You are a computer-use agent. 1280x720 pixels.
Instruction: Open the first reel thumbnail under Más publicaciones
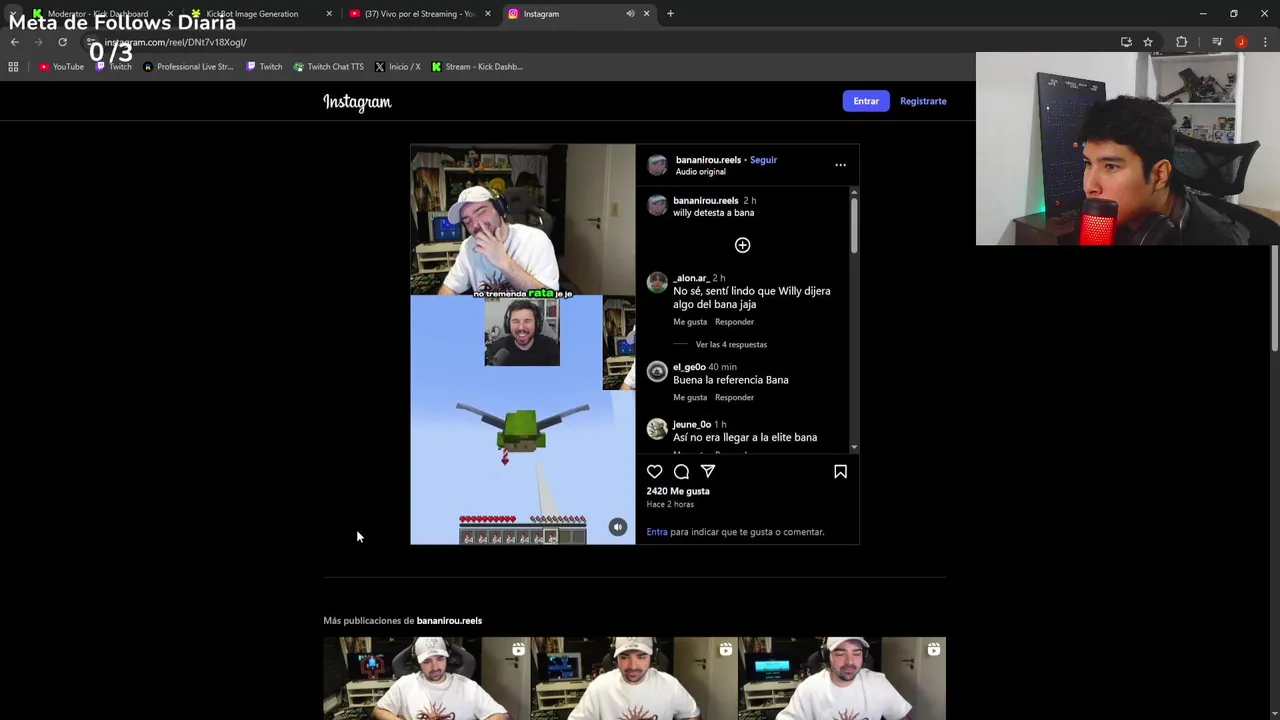(x=427, y=678)
